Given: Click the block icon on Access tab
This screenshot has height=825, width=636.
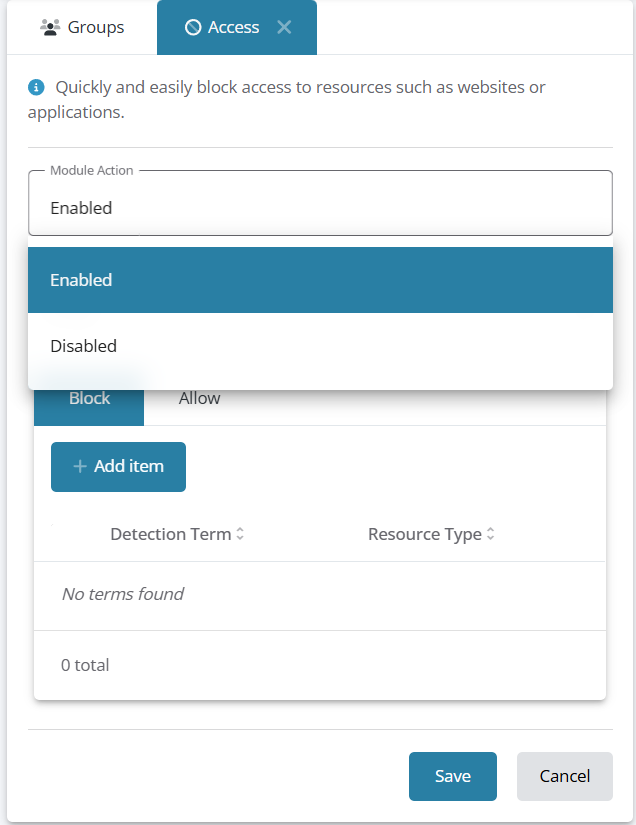Looking at the screenshot, I should (x=193, y=28).
